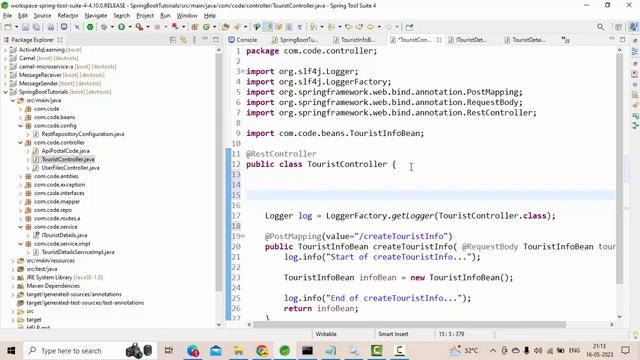Open Task View on the taskbar

coord(168,351)
